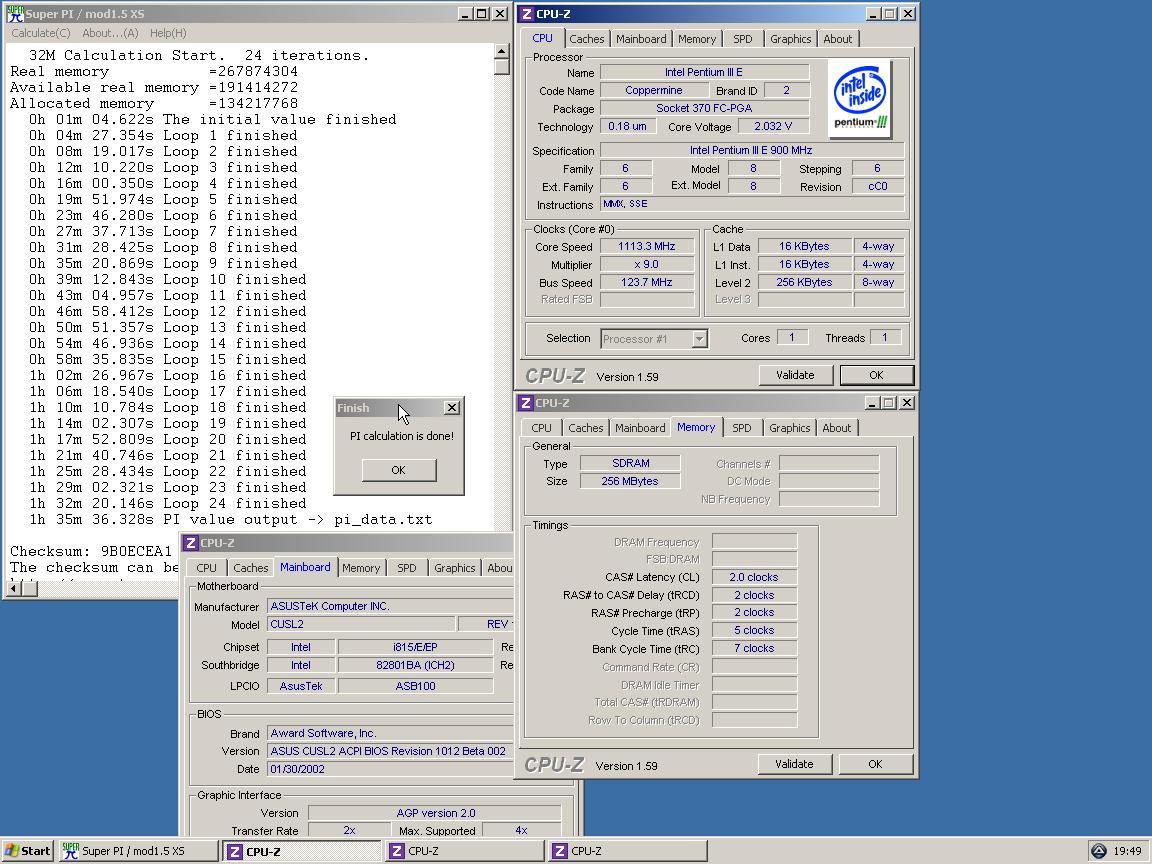
Task: Click OK in the Memory CPU-Z window
Action: pos(875,764)
